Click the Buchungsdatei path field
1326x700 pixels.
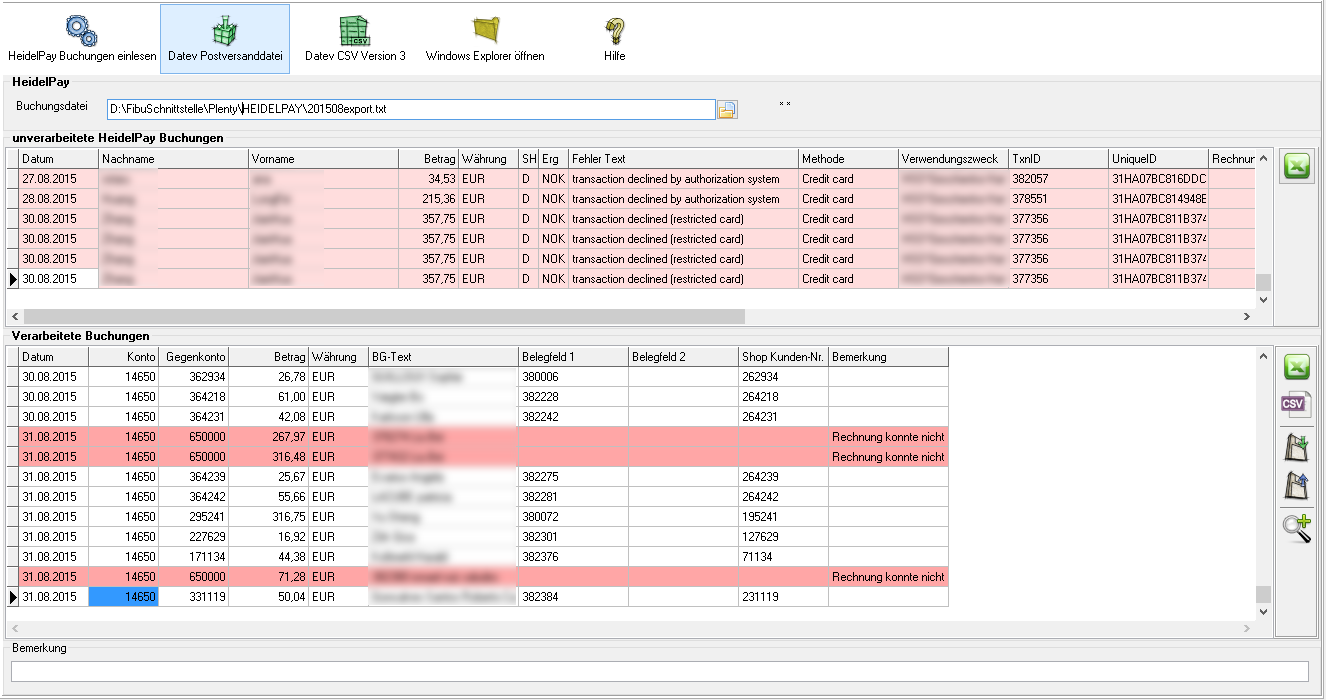click(x=410, y=109)
